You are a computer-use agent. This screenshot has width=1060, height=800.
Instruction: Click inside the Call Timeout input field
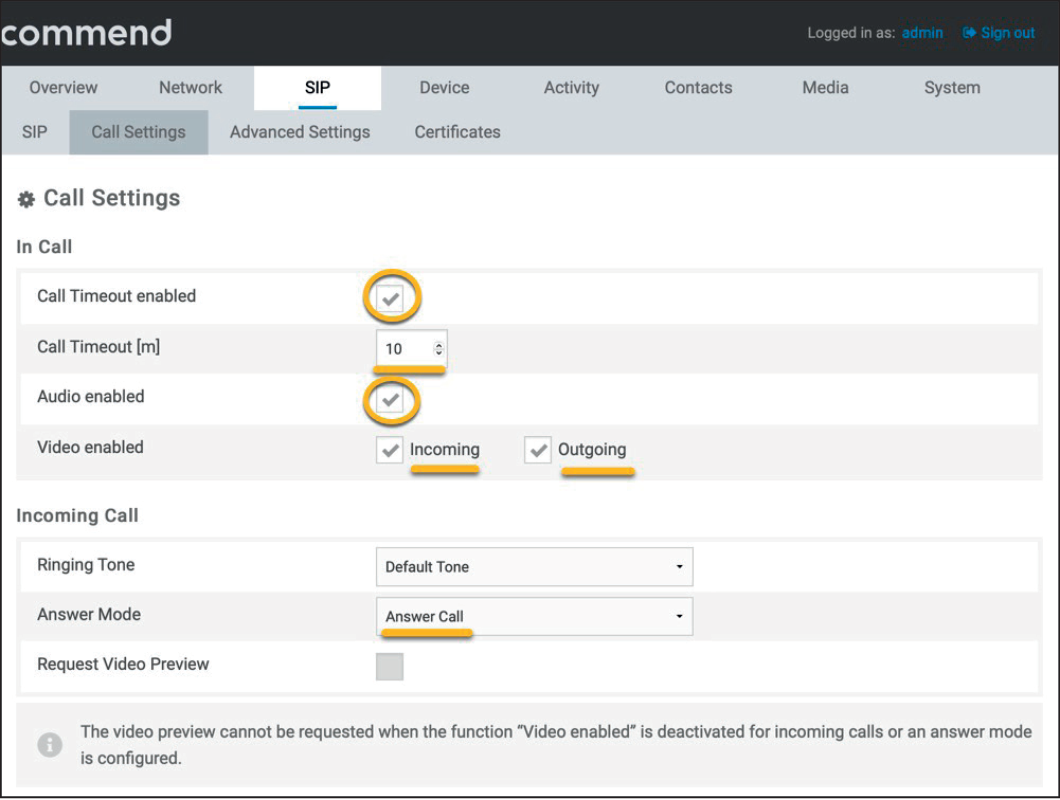405,348
